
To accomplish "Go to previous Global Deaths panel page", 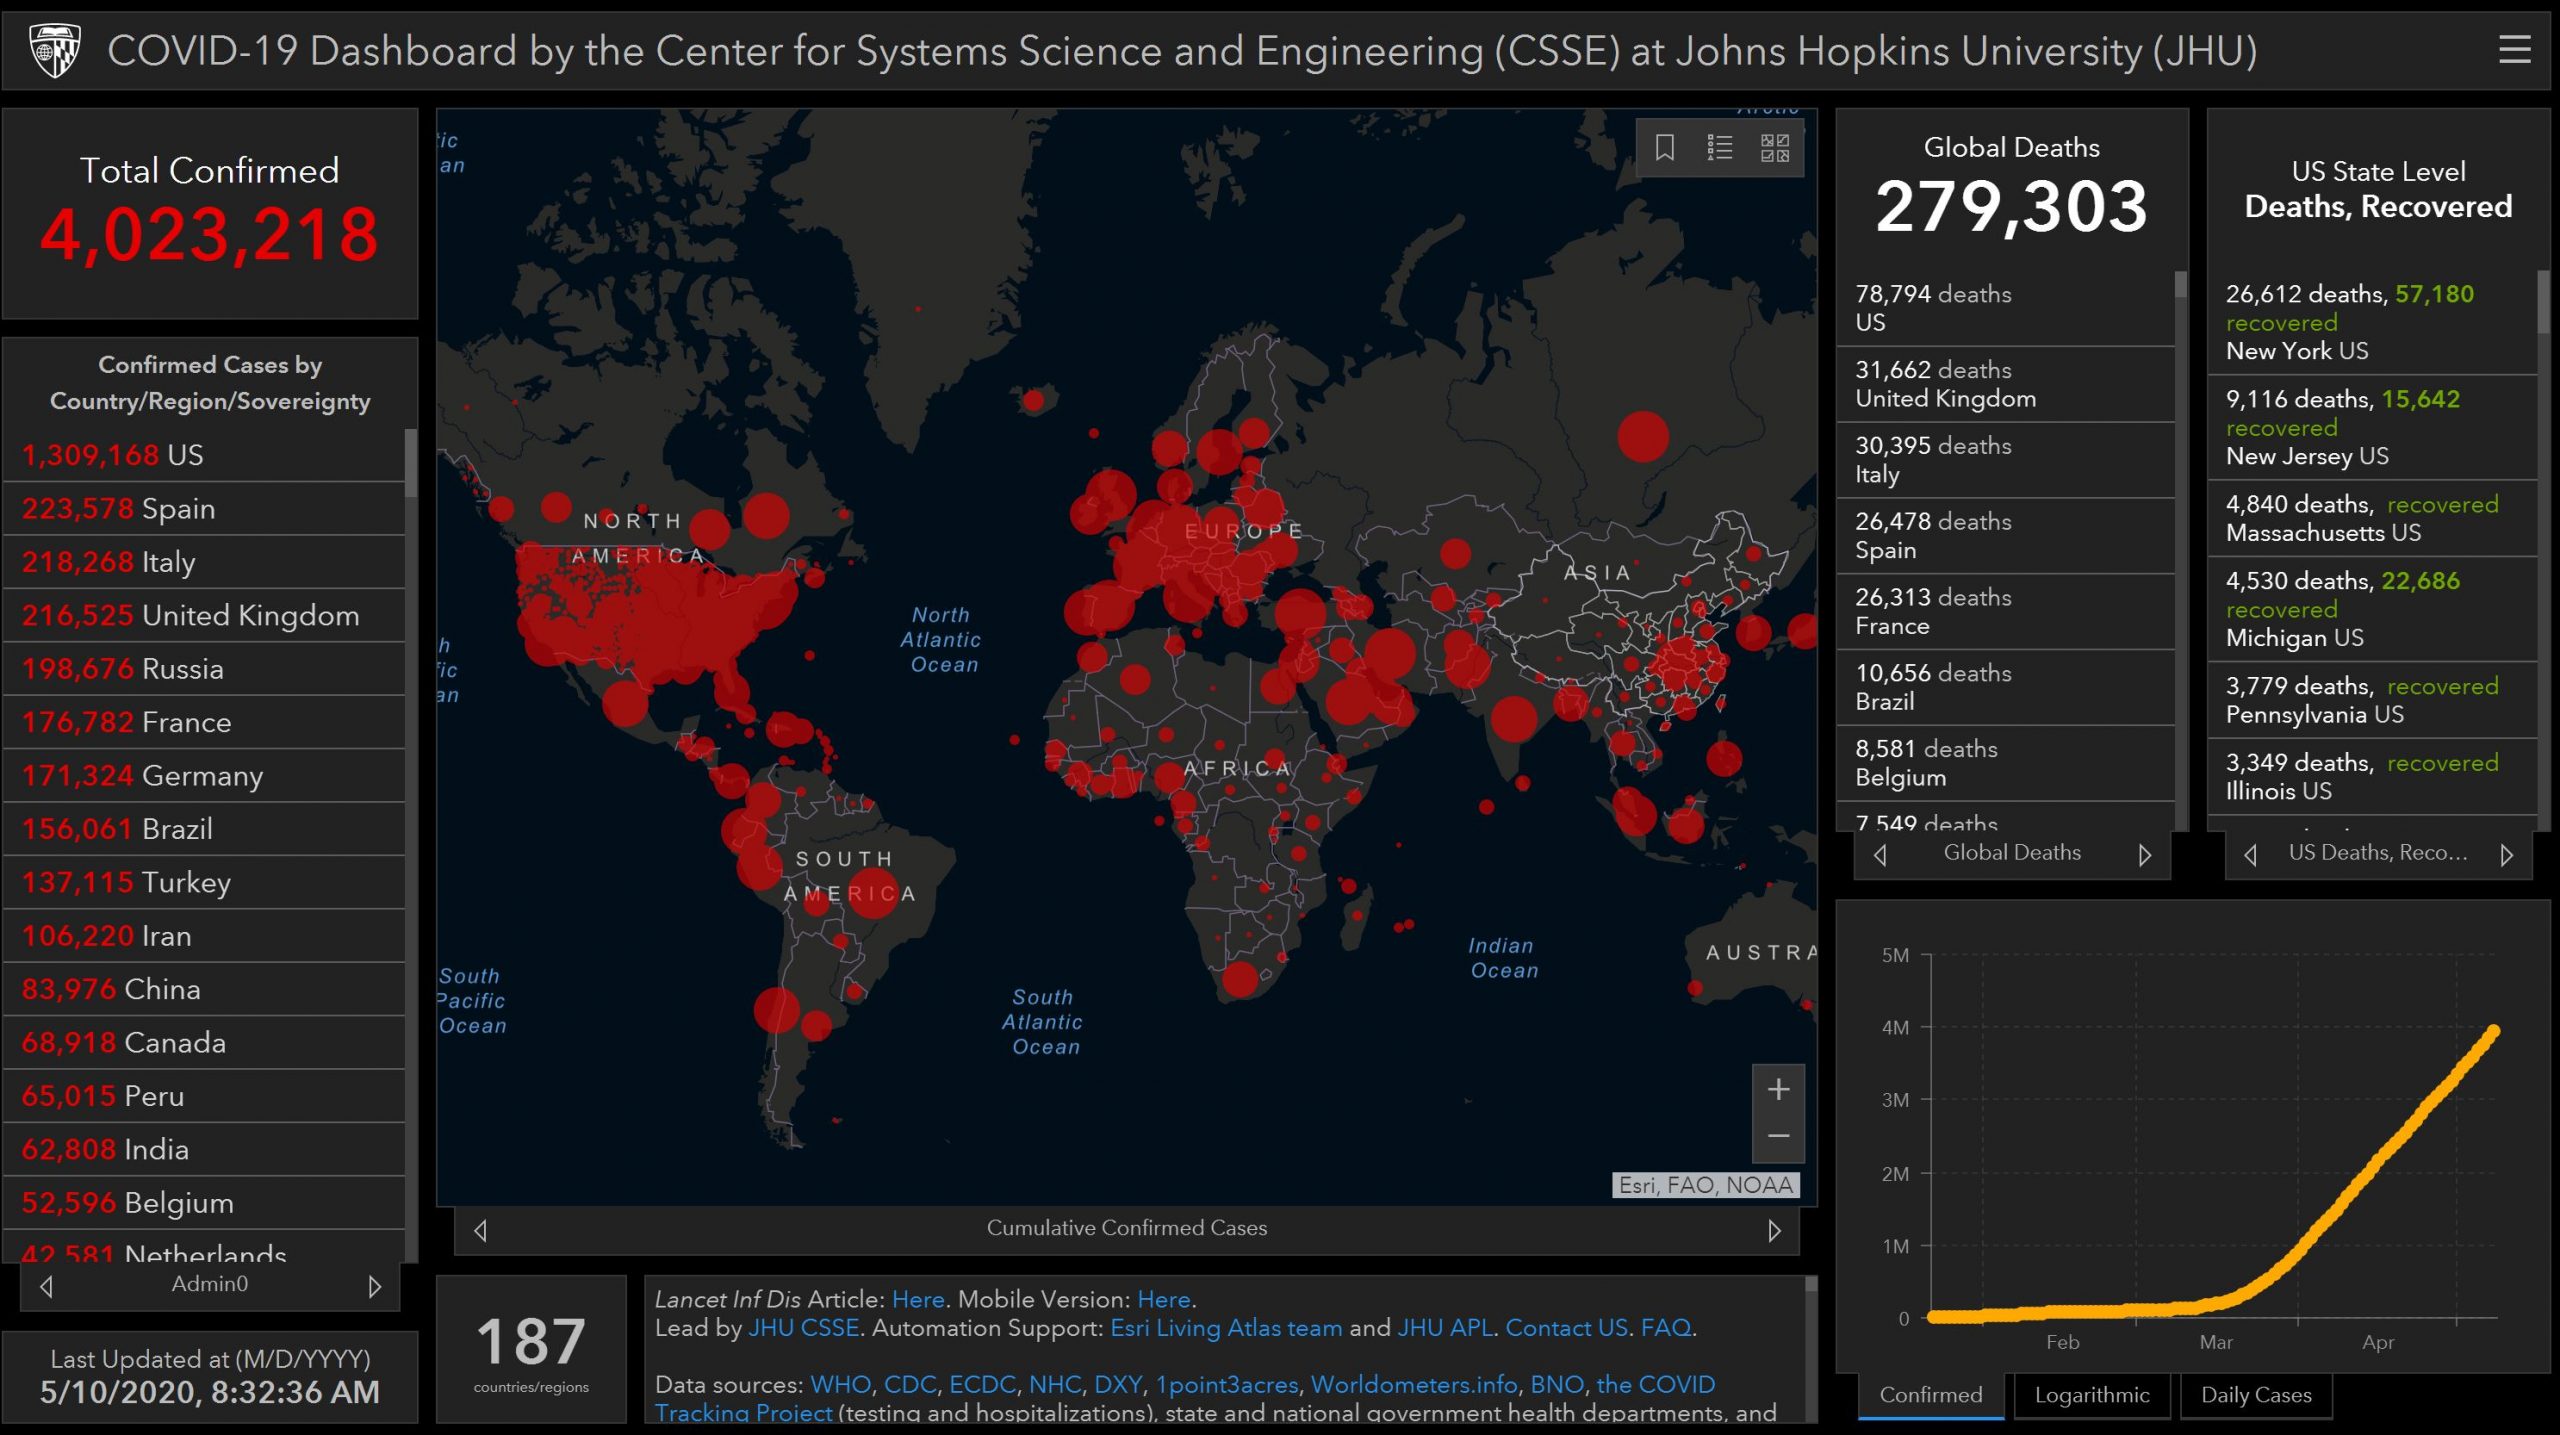I will click(x=1881, y=855).
